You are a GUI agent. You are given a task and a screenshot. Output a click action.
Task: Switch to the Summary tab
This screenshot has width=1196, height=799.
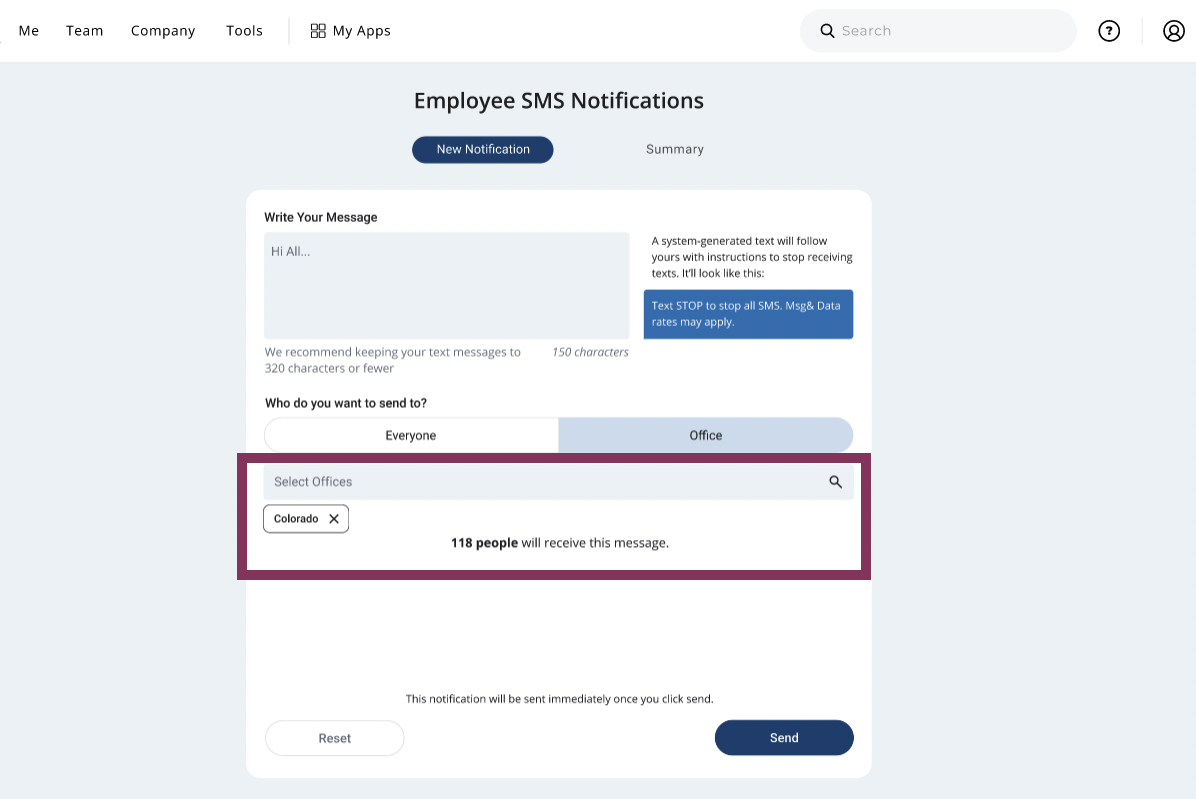point(674,149)
